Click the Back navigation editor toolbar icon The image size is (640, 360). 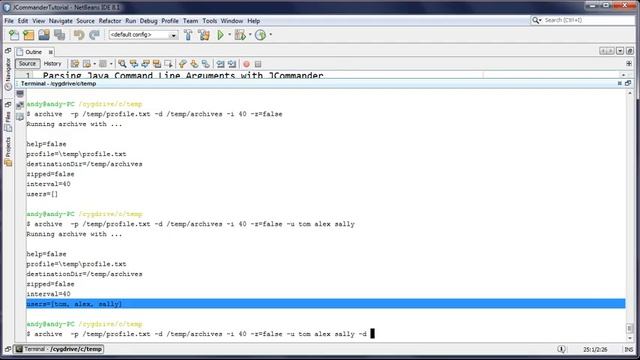coord(87,64)
